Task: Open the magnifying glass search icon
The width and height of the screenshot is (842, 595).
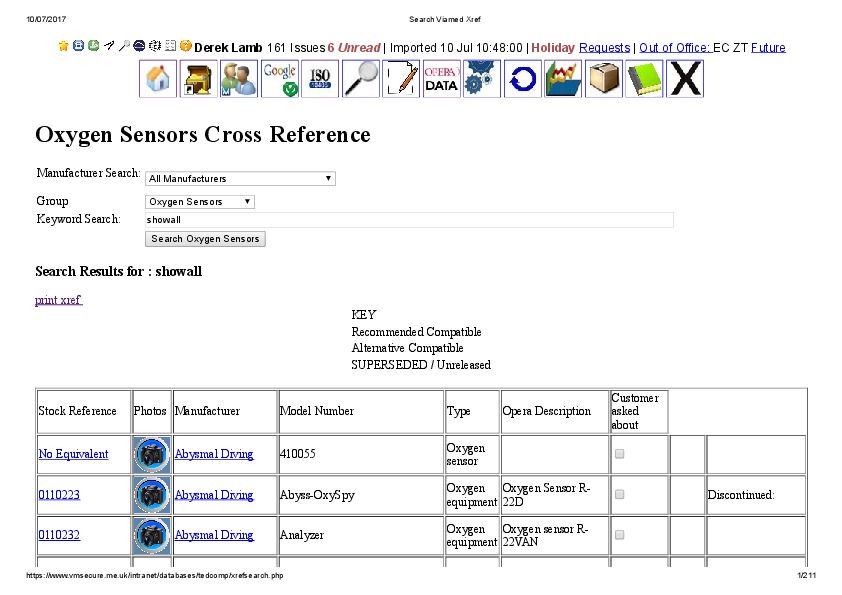Action: tap(361, 79)
